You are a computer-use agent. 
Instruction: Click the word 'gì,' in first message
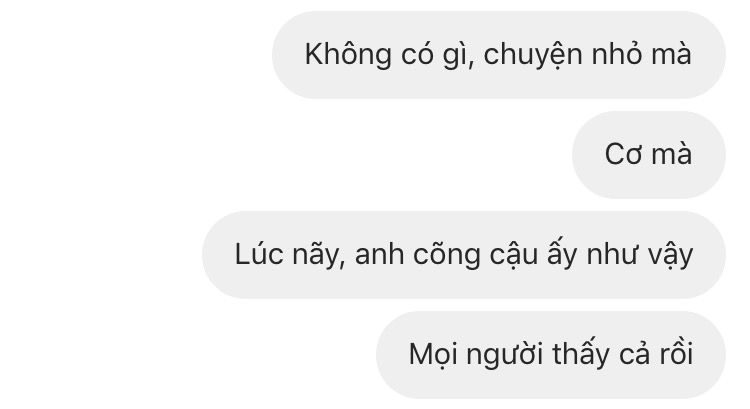459,56
